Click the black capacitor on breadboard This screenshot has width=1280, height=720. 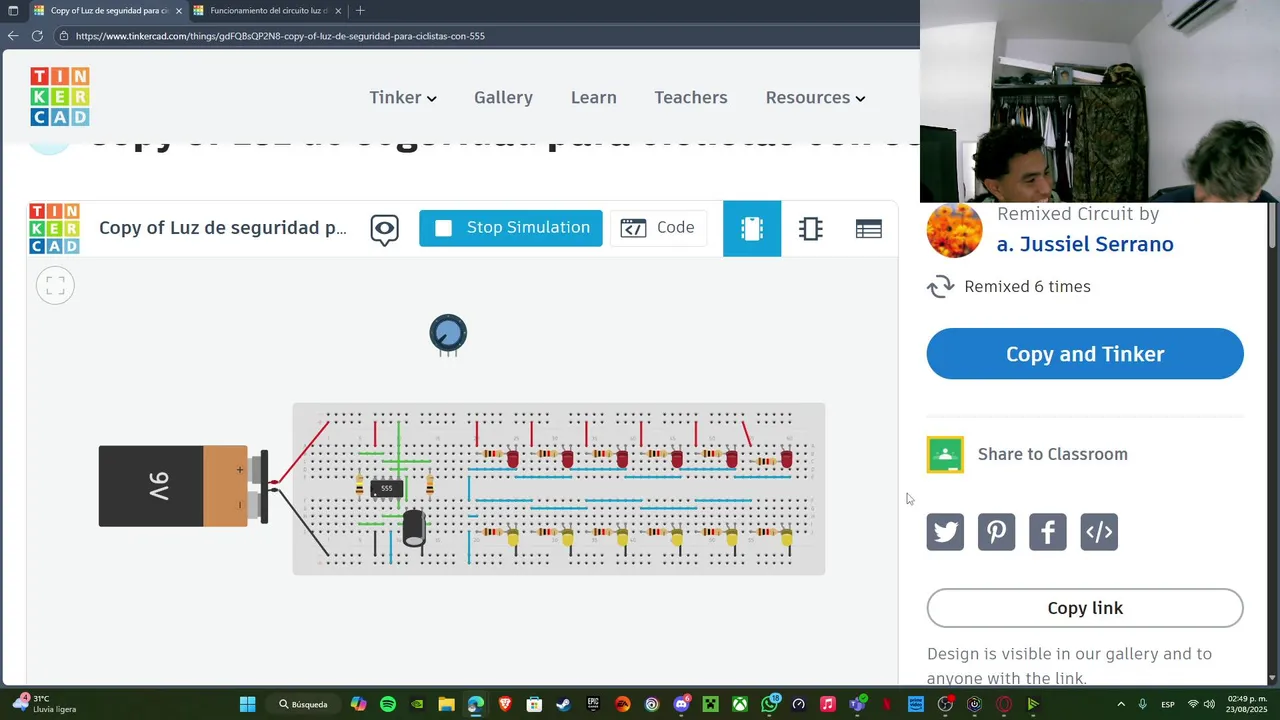click(414, 528)
